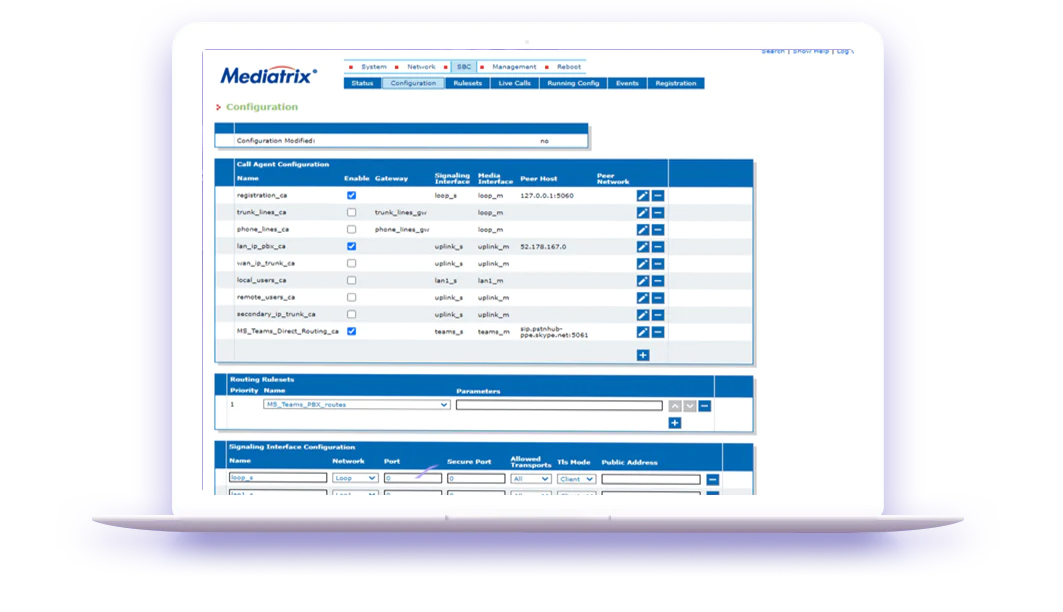Open the lan_ip_pbx_ca edit pencil

[x=643, y=247]
